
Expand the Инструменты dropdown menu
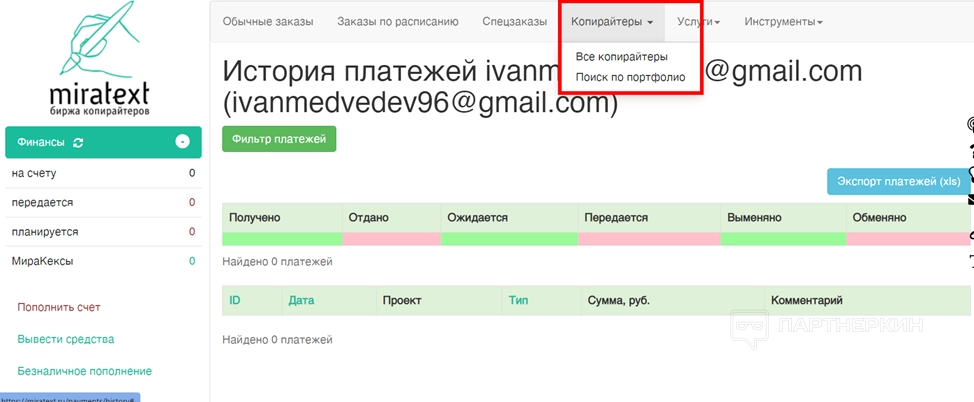(783, 22)
